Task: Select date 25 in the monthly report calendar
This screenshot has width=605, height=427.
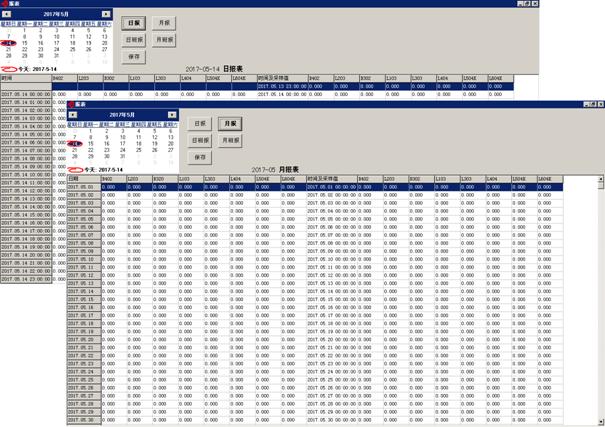Action: point(139,150)
